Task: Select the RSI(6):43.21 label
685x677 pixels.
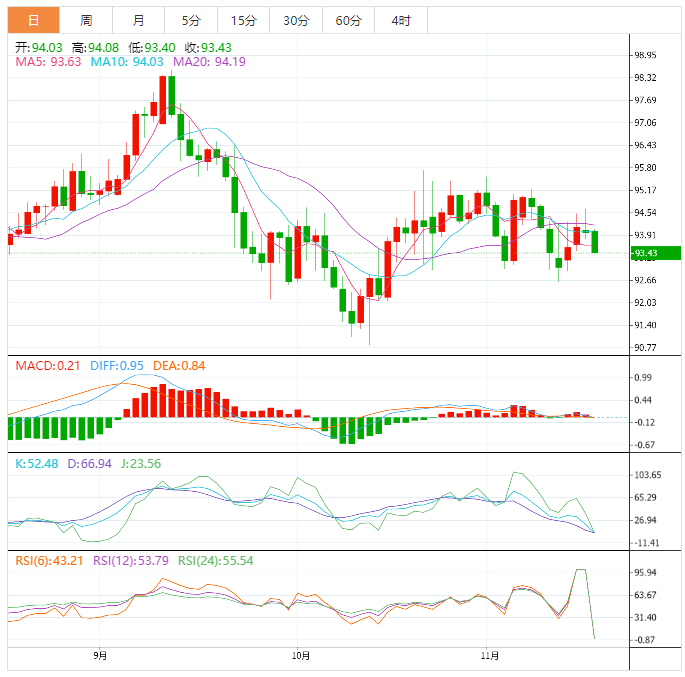Action: coord(51,560)
